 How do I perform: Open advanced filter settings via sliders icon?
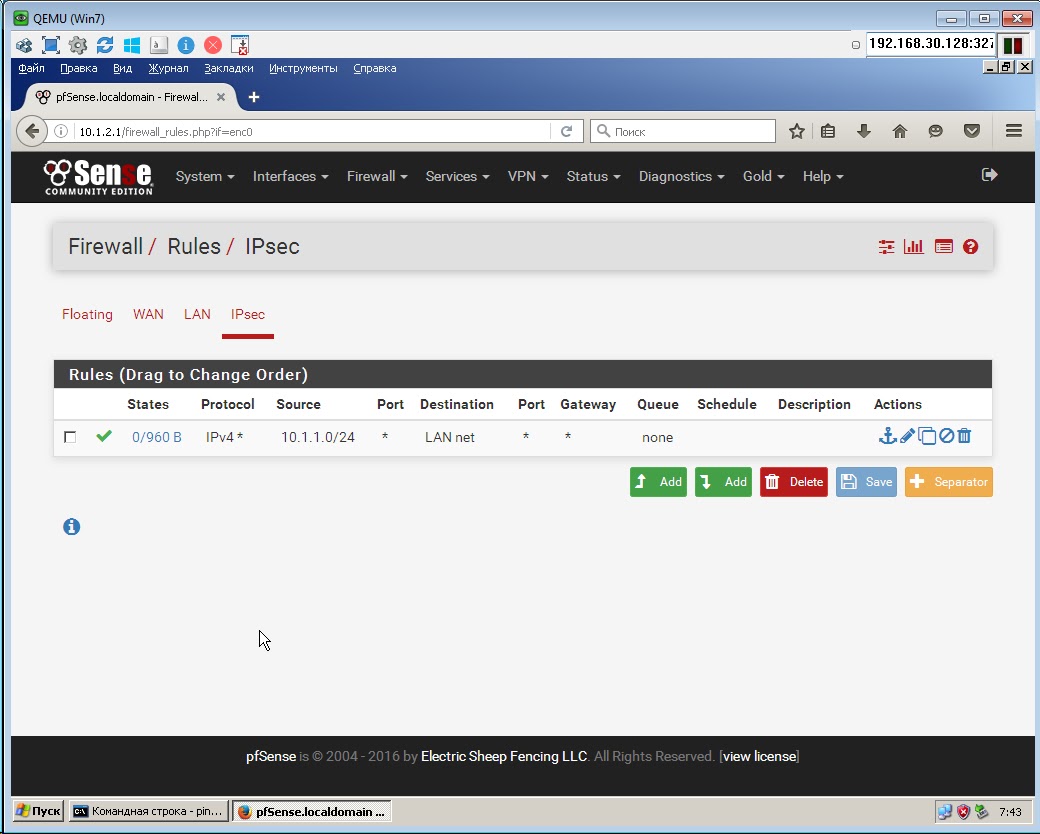[x=885, y=246]
